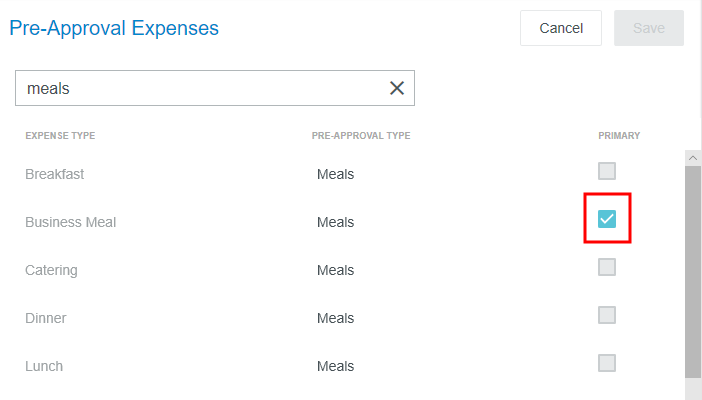Select the Breakfast expense type row

[54, 174]
